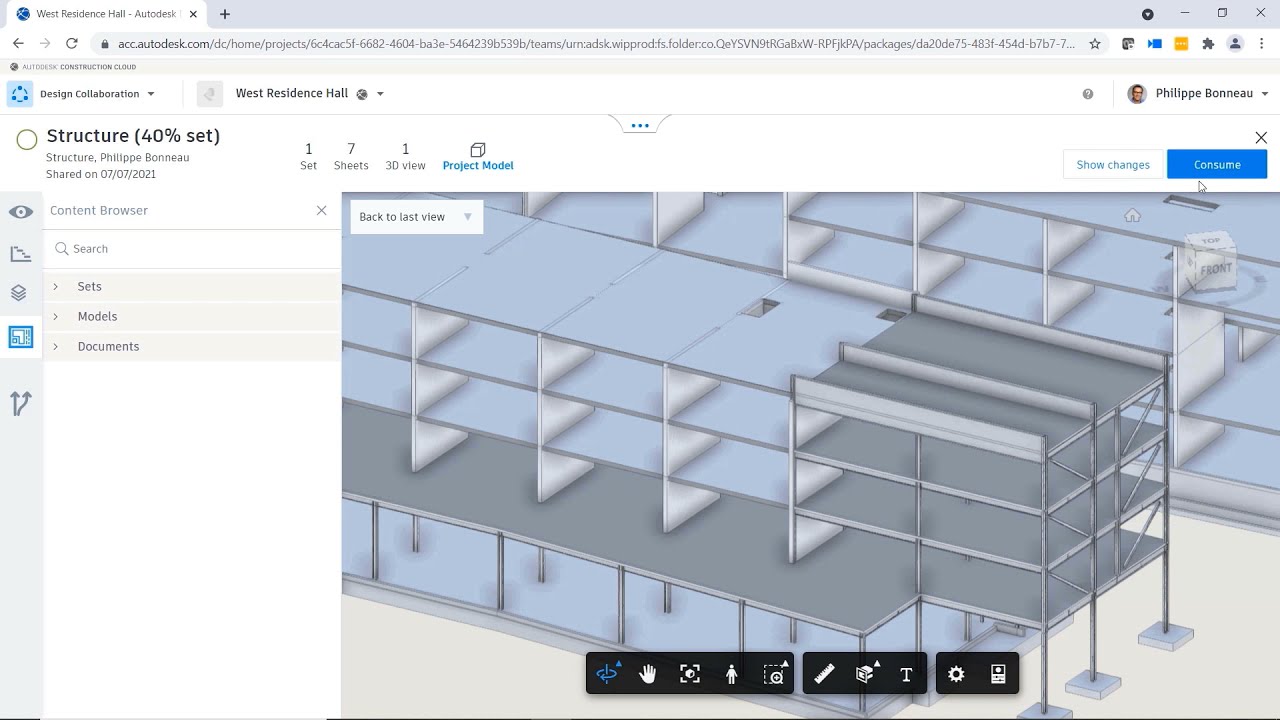Close the Content Browser panel
1280x720 pixels.
(321, 210)
